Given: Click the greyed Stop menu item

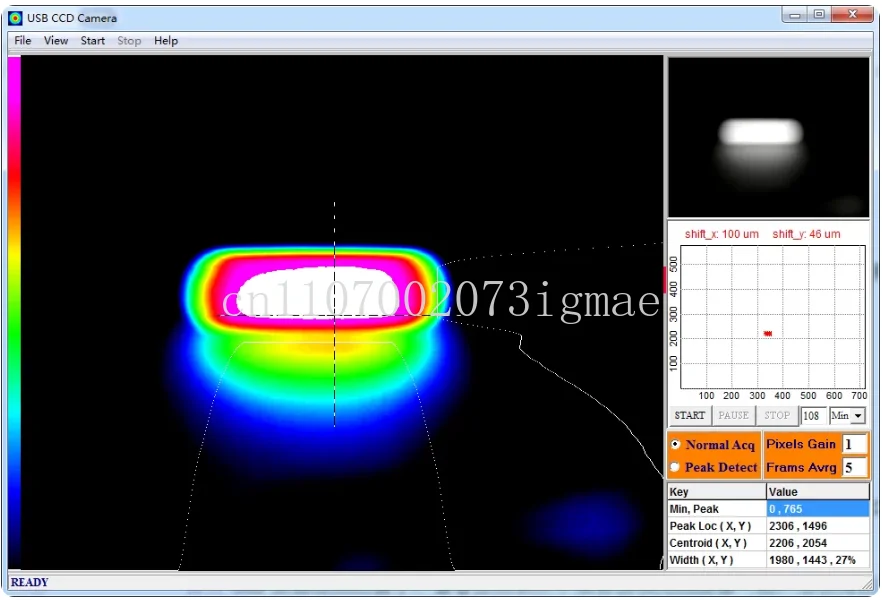Looking at the screenshot, I should pyautogui.click(x=129, y=40).
